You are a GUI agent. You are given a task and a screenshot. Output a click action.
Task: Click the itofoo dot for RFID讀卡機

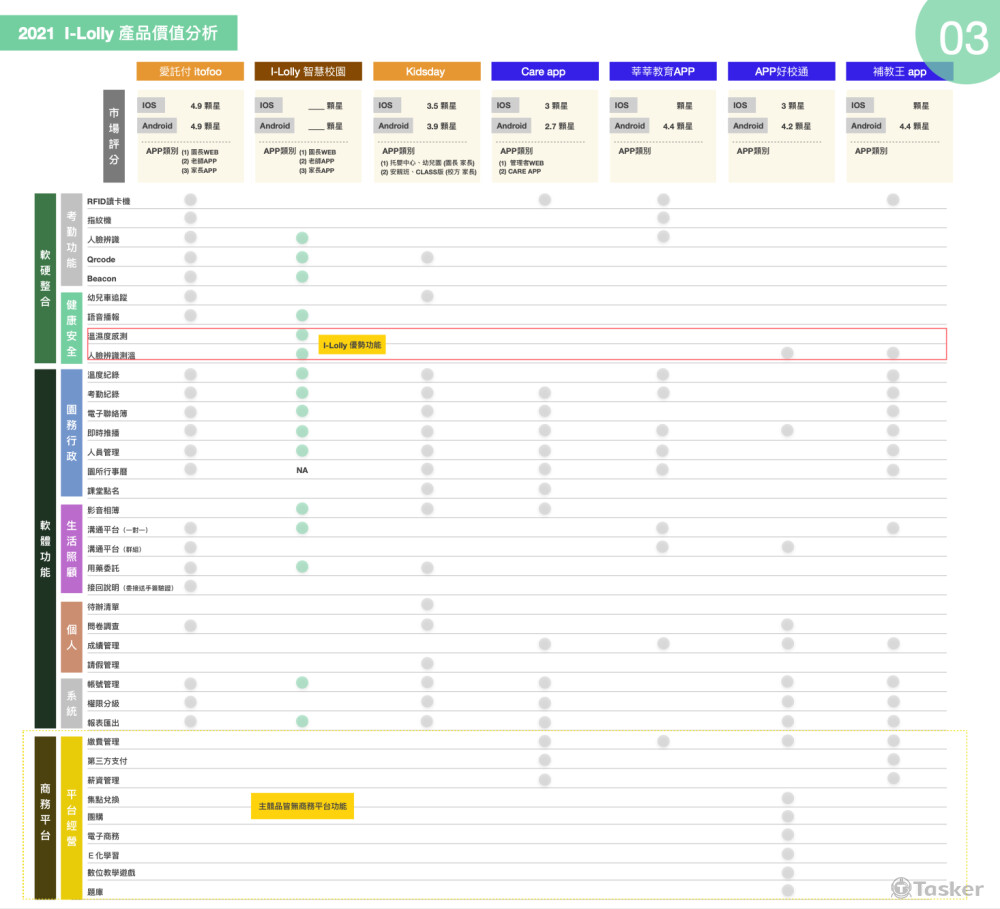click(x=190, y=200)
